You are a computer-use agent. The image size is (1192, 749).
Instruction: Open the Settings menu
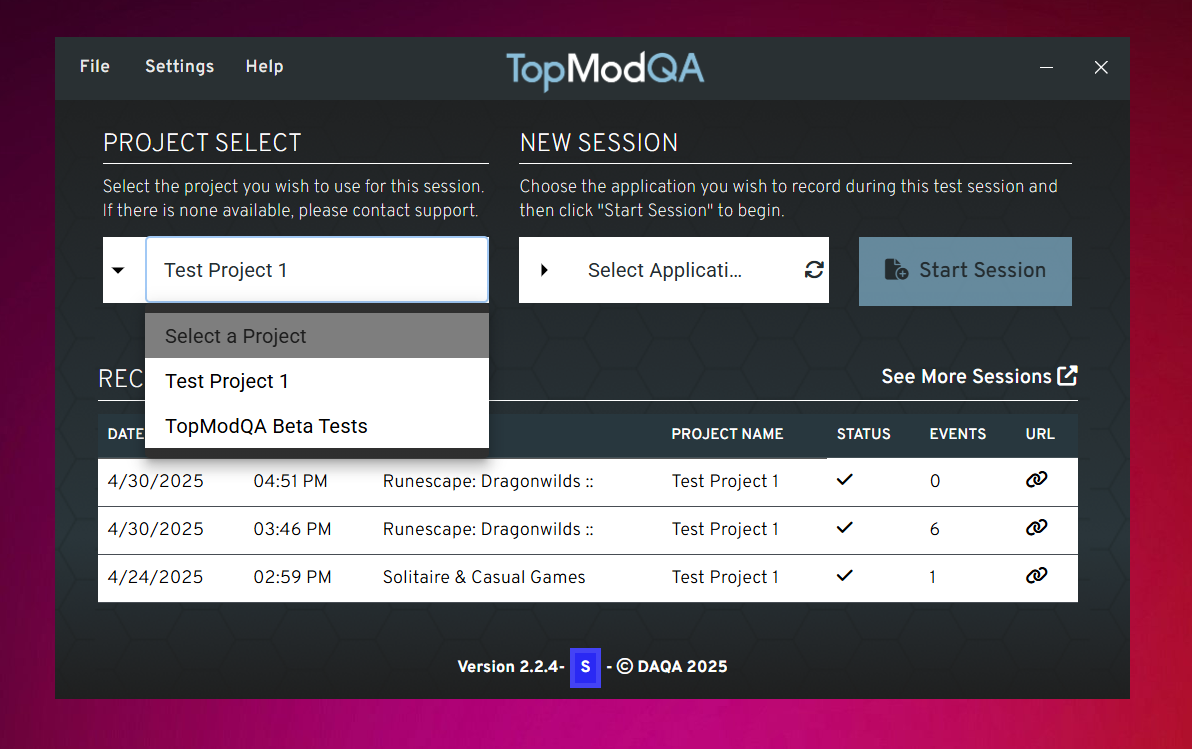[x=179, y=67]
